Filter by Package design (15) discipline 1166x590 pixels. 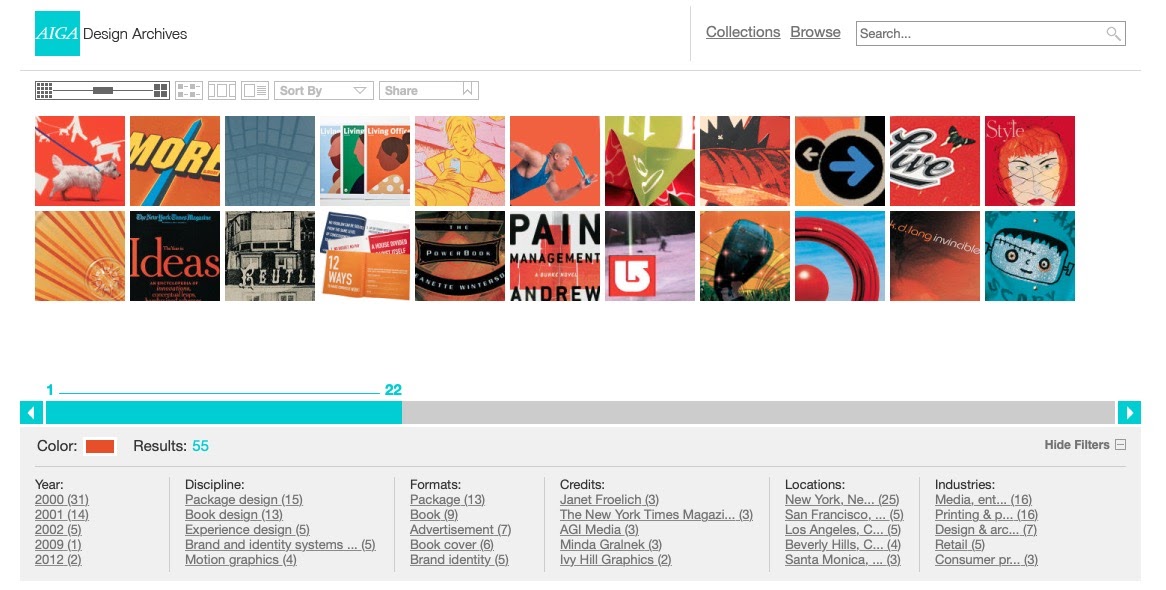point(244,500)
